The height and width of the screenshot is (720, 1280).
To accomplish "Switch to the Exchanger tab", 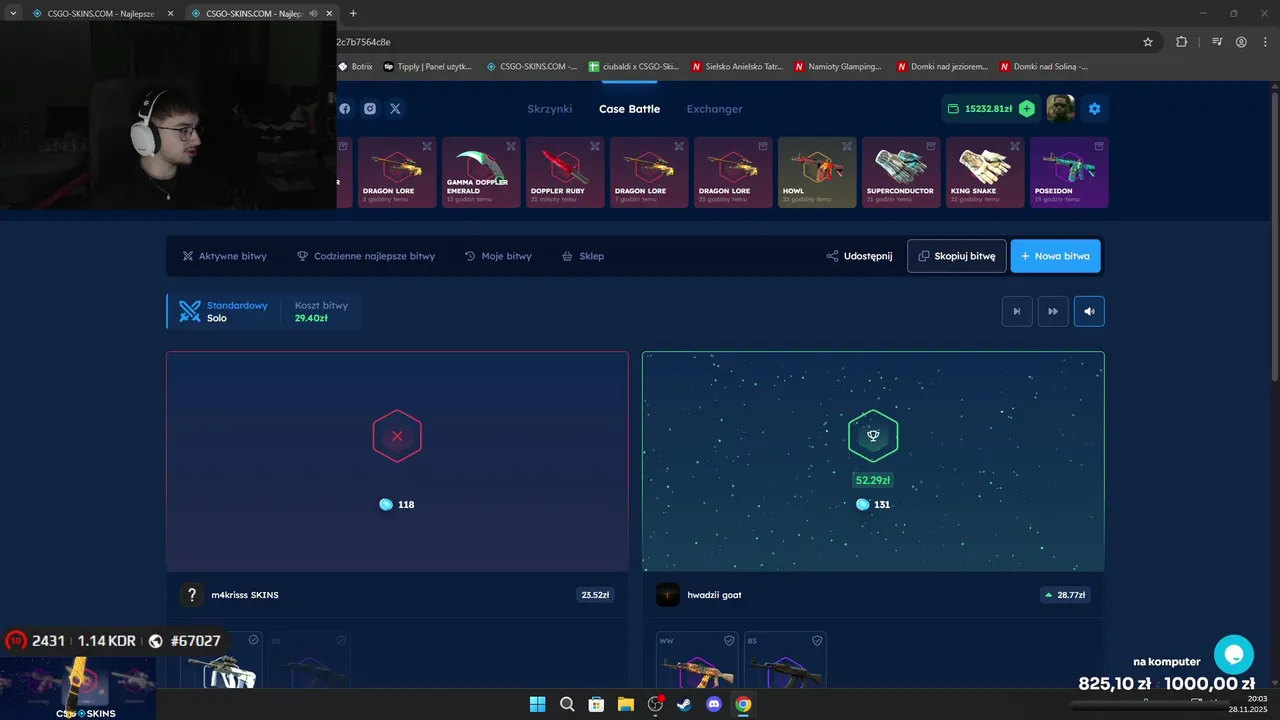I will coord(714,109).
